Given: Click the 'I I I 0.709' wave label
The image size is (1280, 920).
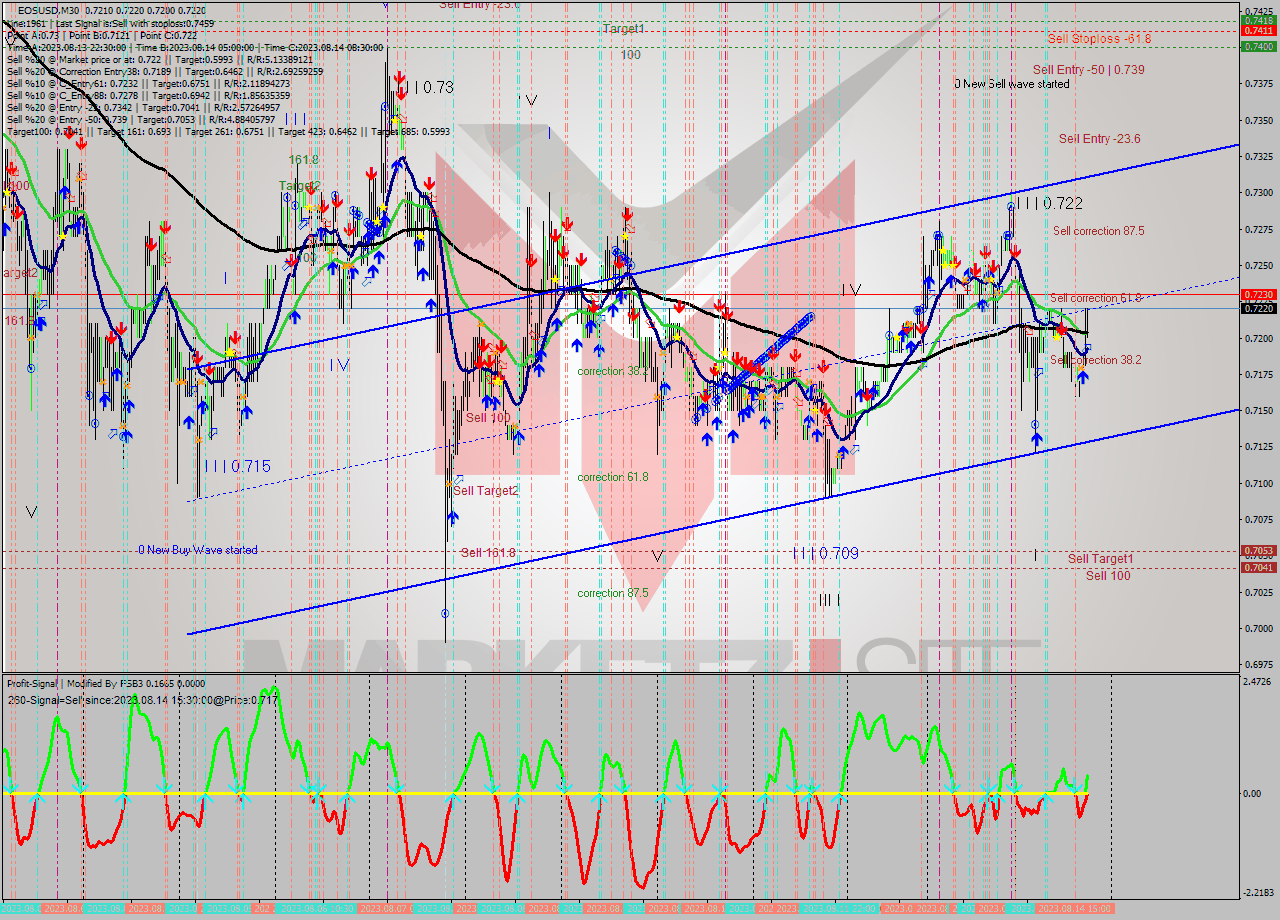Looking at the screenshot, I should click(825, 553).
